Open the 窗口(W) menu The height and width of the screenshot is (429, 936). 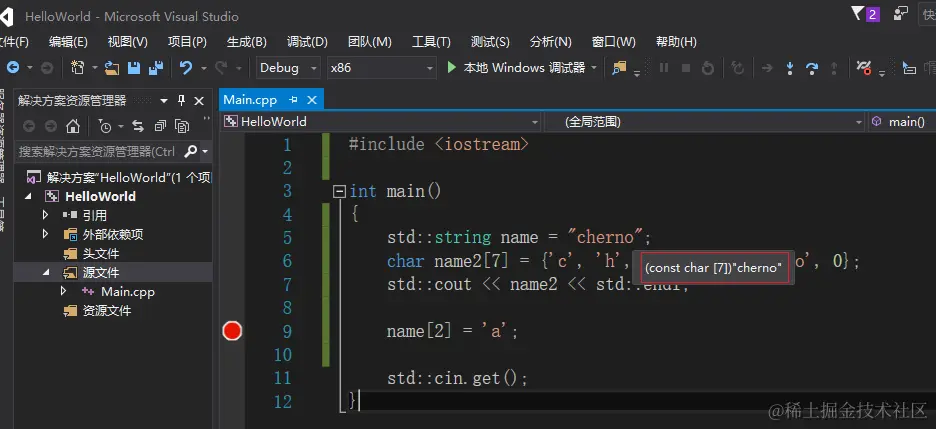(613, 42)
